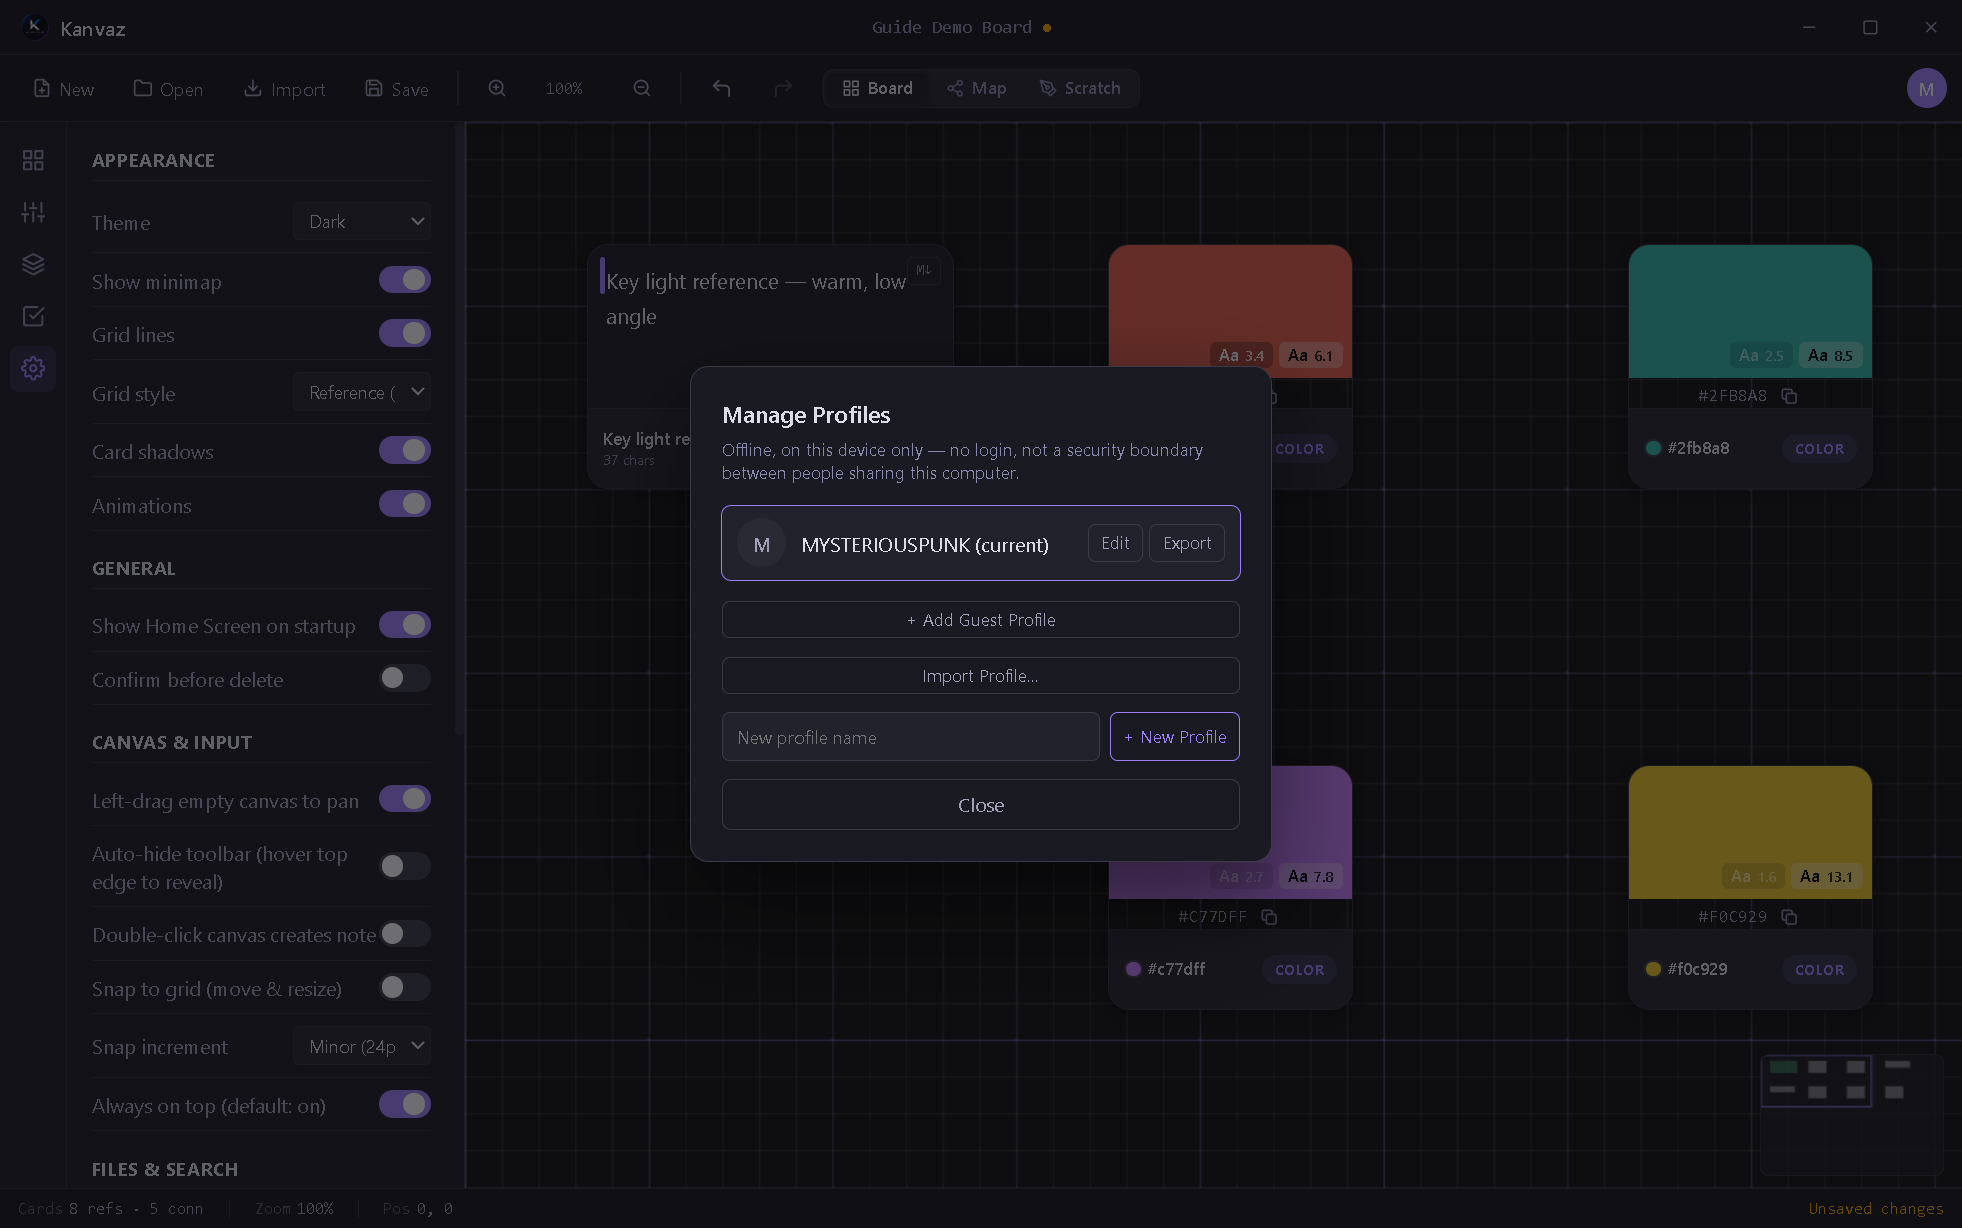Switch to the Scratch view tab
Image resolution: width=1962 pixels, height=1228 pixels.
[1080, 88]
